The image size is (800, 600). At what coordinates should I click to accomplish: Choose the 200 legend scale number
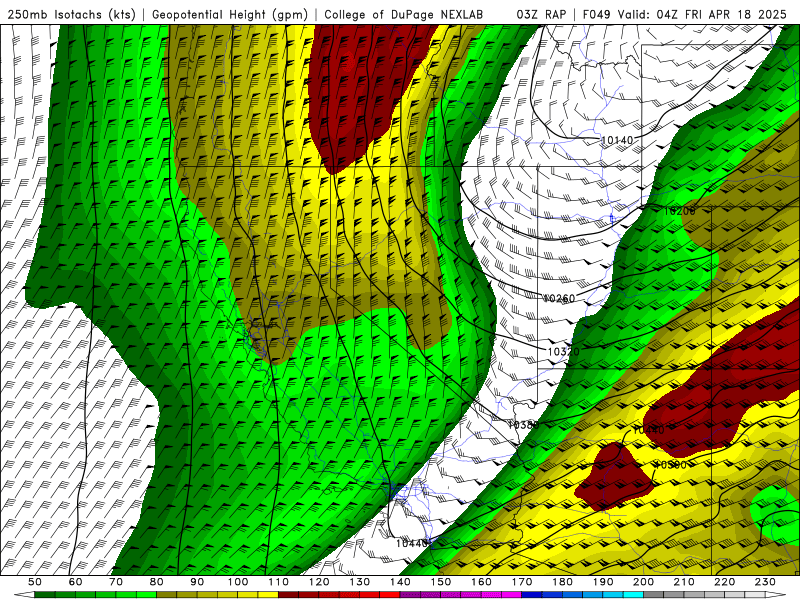[x=643, y=582]
